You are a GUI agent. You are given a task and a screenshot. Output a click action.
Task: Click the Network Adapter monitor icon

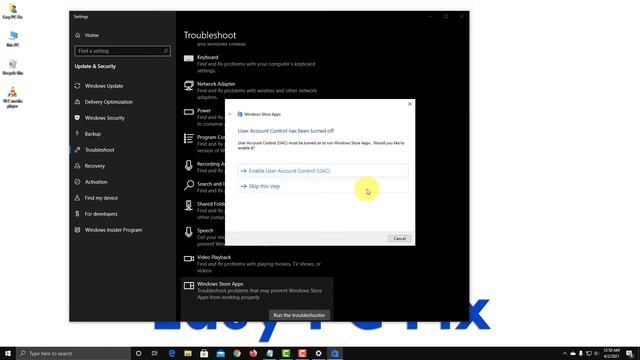[189, 85]
